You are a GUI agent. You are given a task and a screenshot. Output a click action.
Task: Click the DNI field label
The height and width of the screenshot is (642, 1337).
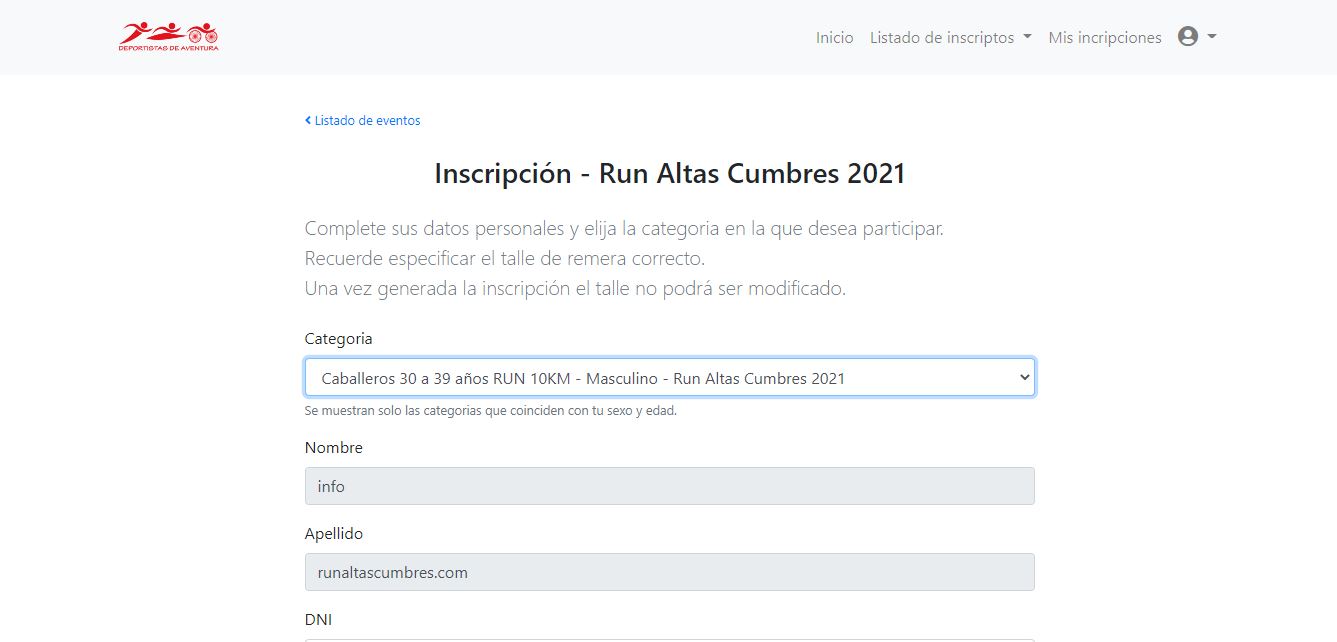point(318,620)
